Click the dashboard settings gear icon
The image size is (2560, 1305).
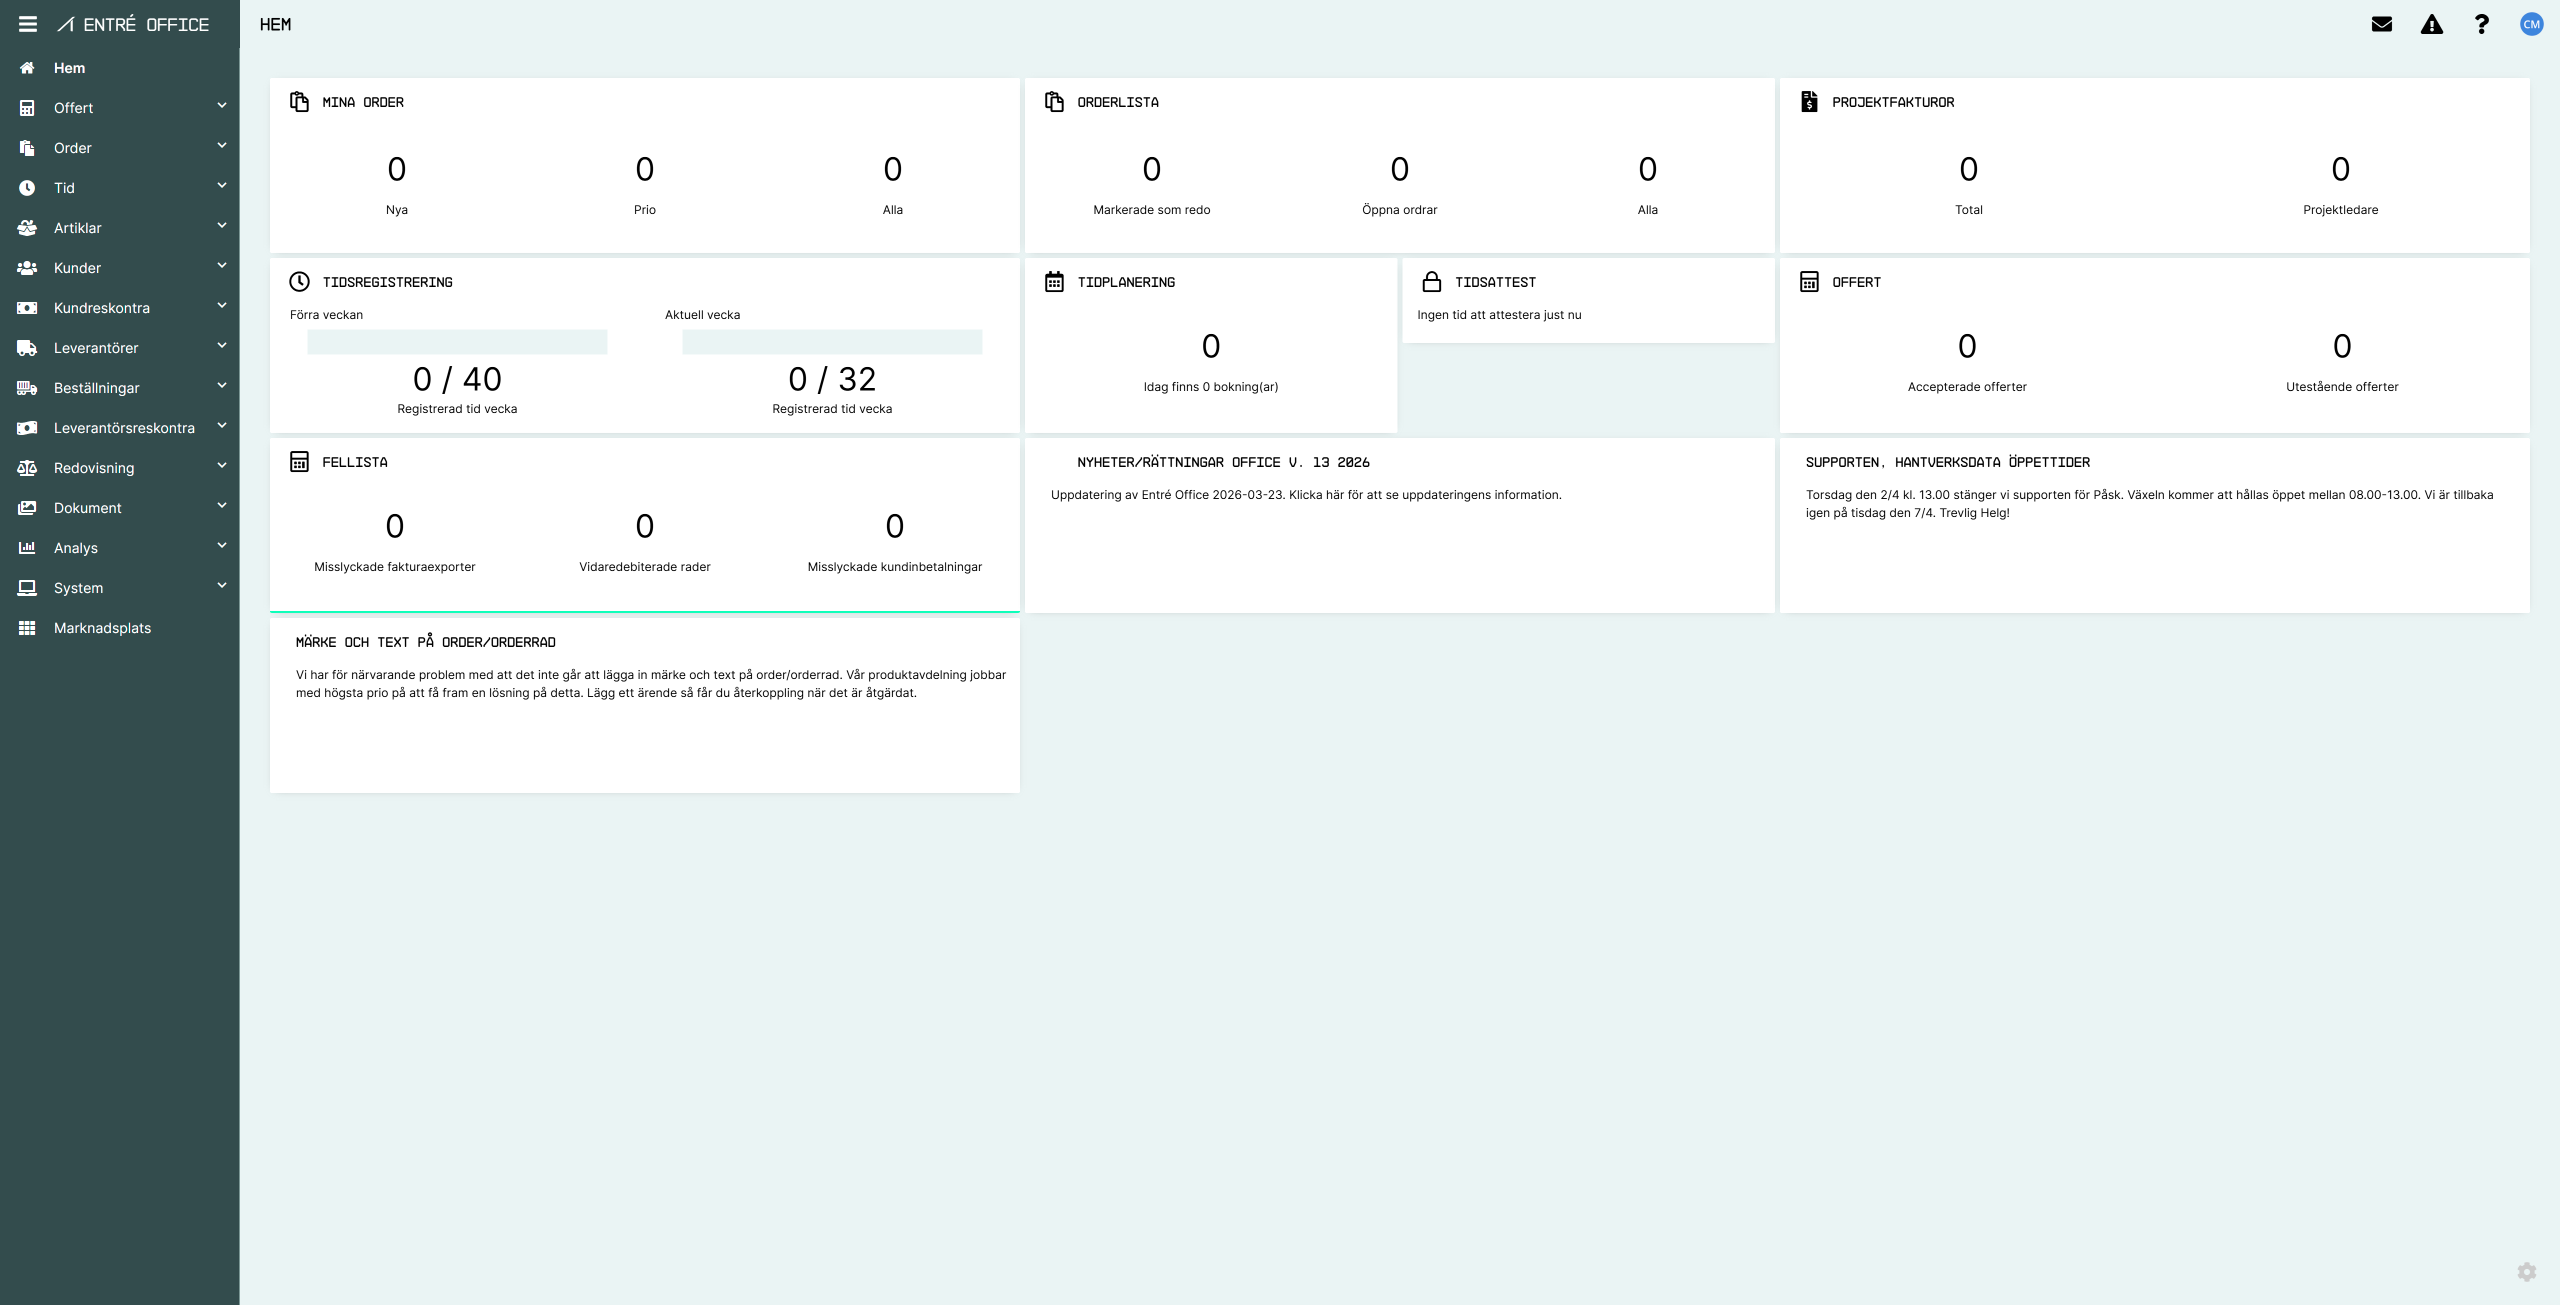click(x=2527, y=1272)
